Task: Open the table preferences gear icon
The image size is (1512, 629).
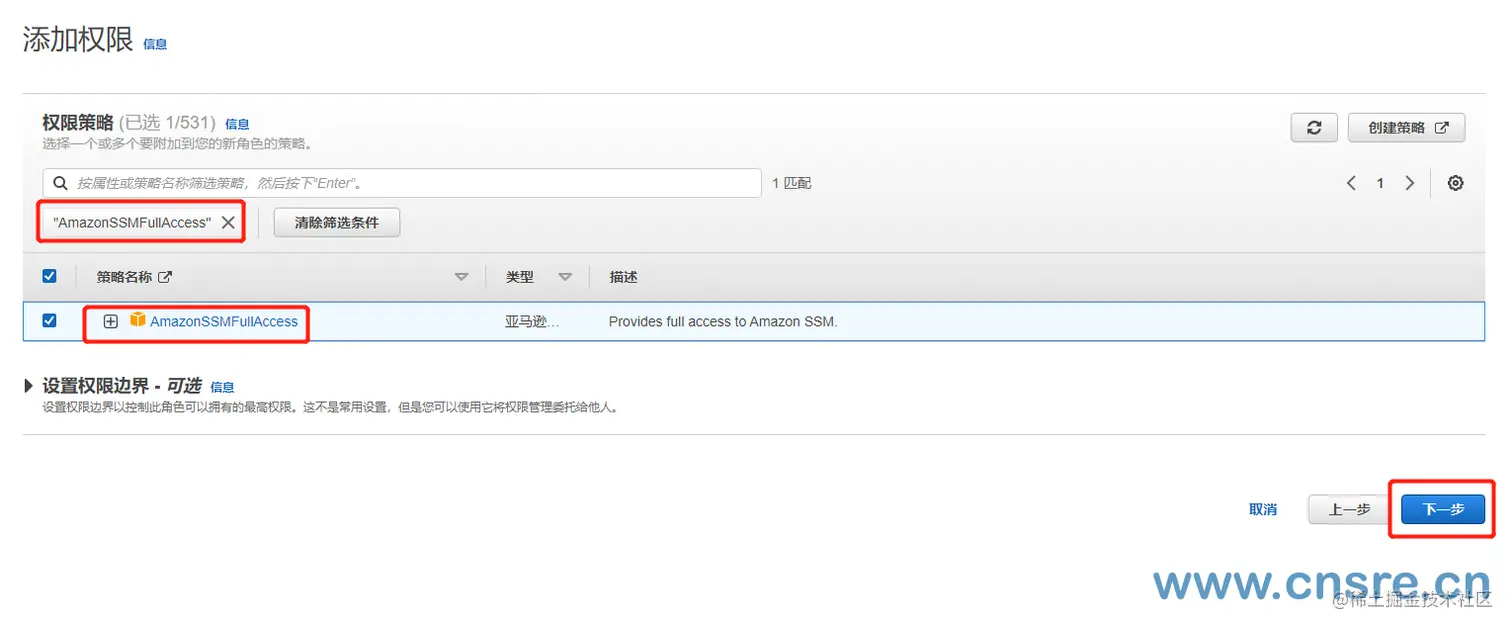Action: [1455, 182]
